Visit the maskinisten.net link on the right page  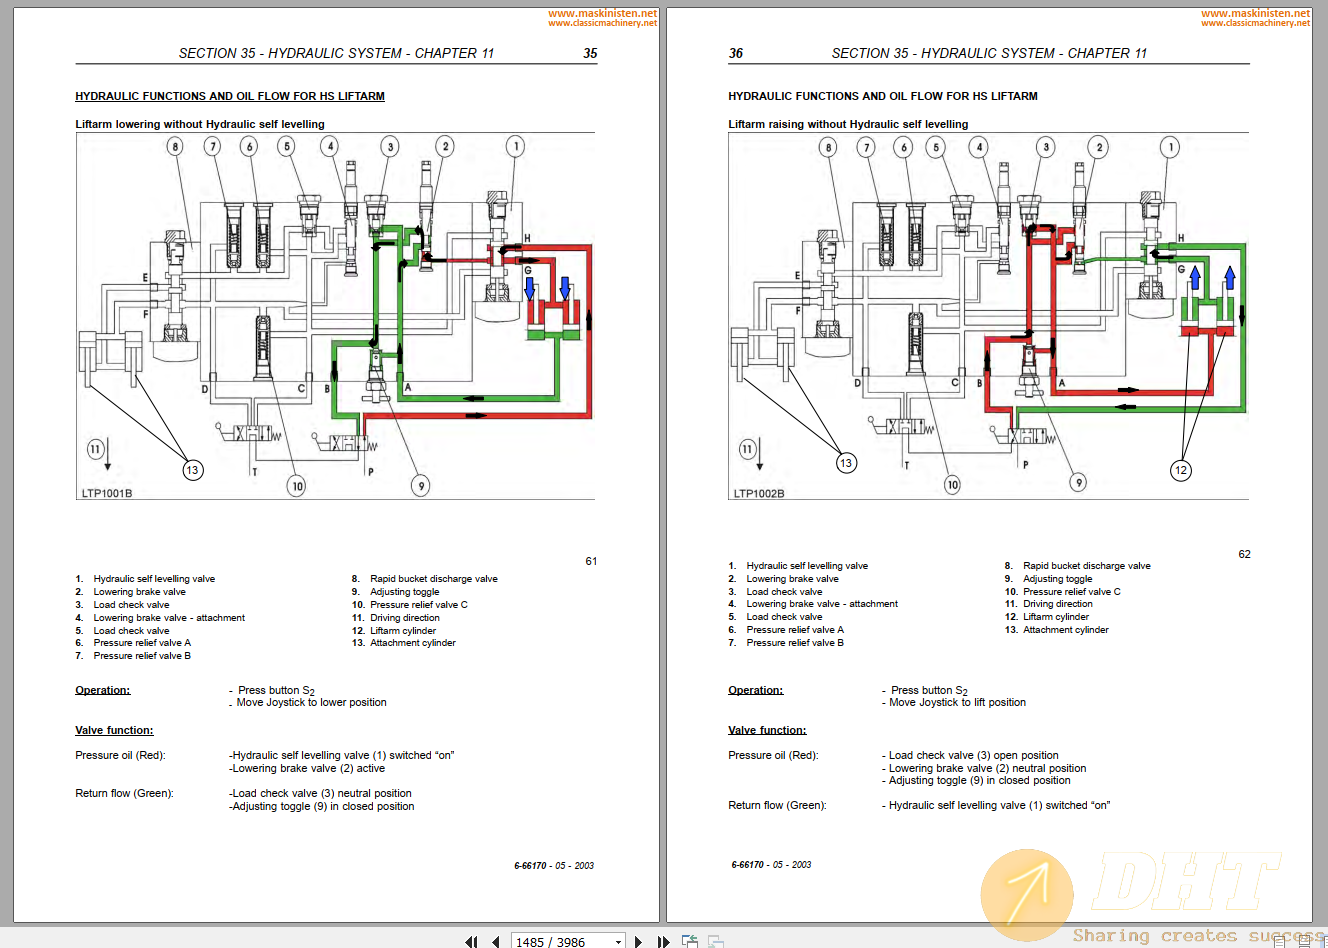coord(1256,13)
